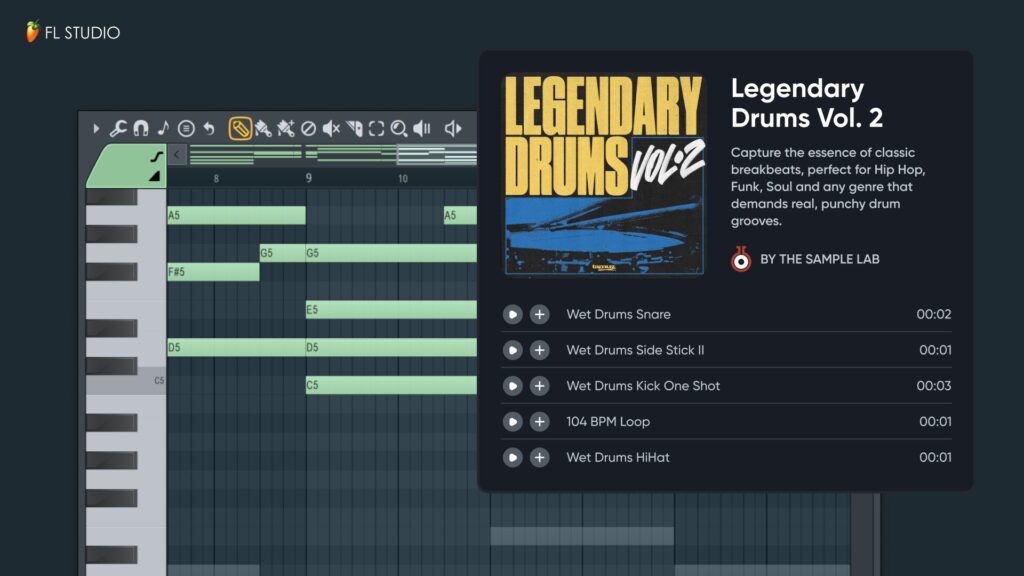Click the note overview strip above the ruler
The height and width of the screenshot is (576, 1024).
[x=332, y=155]
